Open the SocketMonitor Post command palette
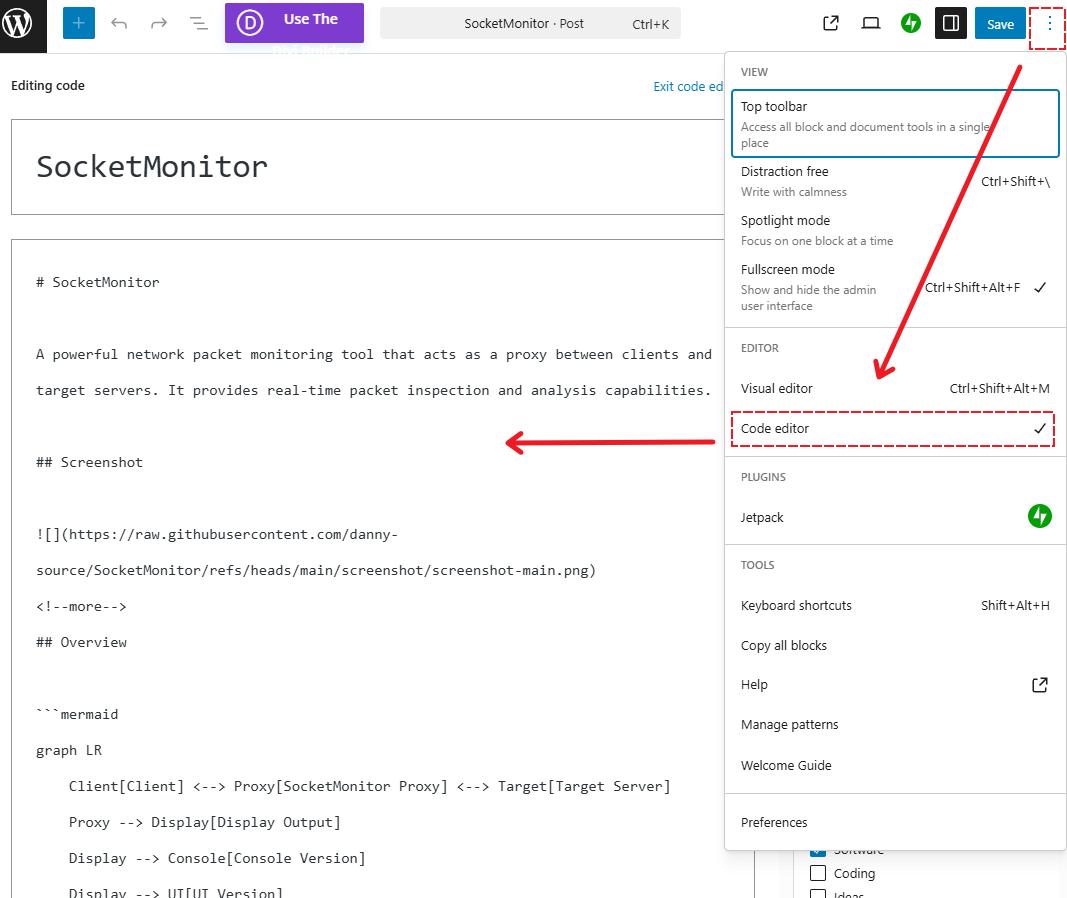 pos(530,24)
